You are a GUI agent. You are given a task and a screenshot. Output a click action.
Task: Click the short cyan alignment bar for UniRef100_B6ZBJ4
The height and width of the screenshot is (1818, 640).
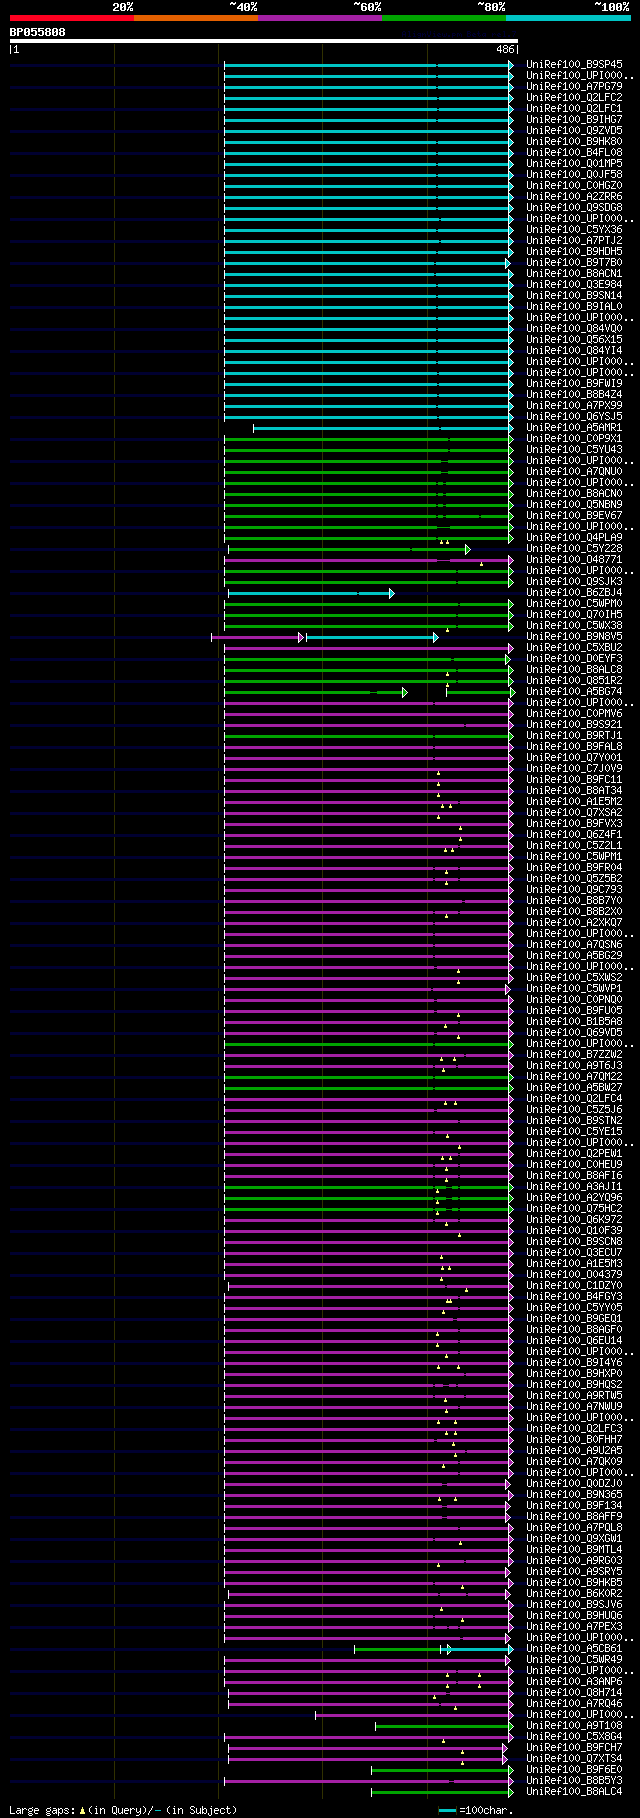coord(311,593)
